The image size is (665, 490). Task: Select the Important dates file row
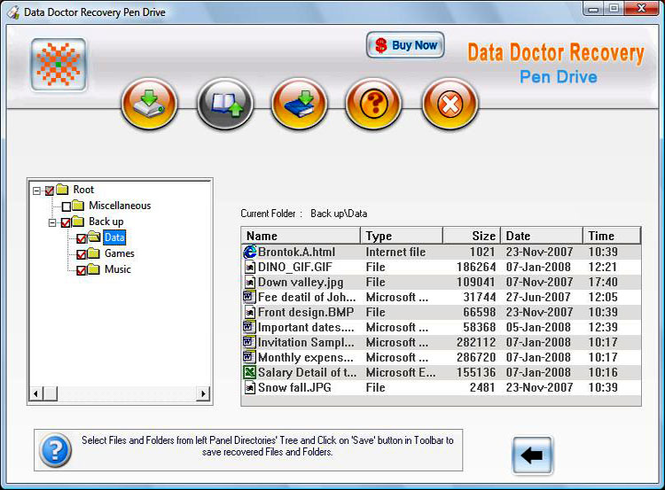pyautogui.click(x=441, y=328)
